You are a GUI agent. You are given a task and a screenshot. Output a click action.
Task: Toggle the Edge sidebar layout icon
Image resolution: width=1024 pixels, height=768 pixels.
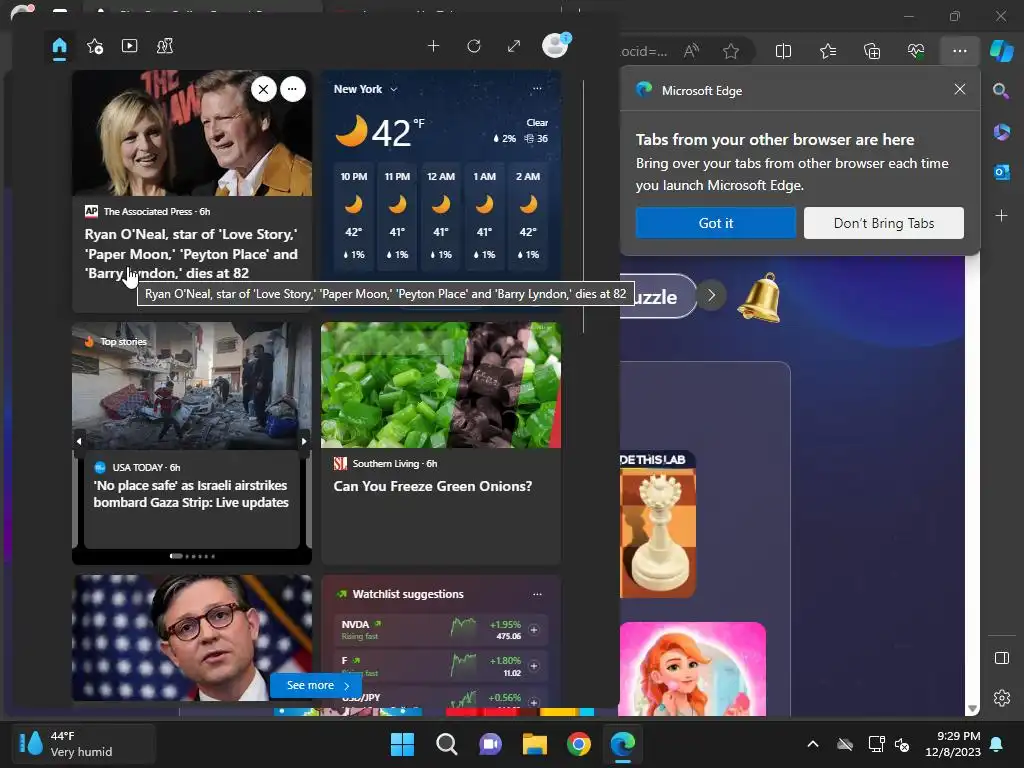pos(1002,658)
